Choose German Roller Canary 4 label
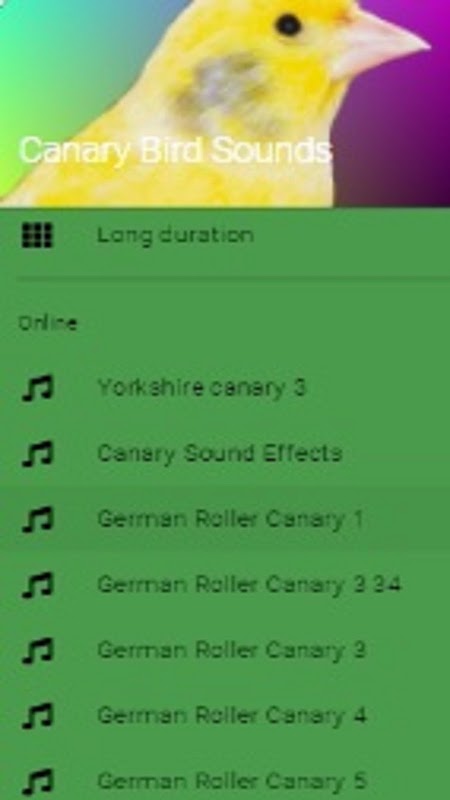 [232, 715]
